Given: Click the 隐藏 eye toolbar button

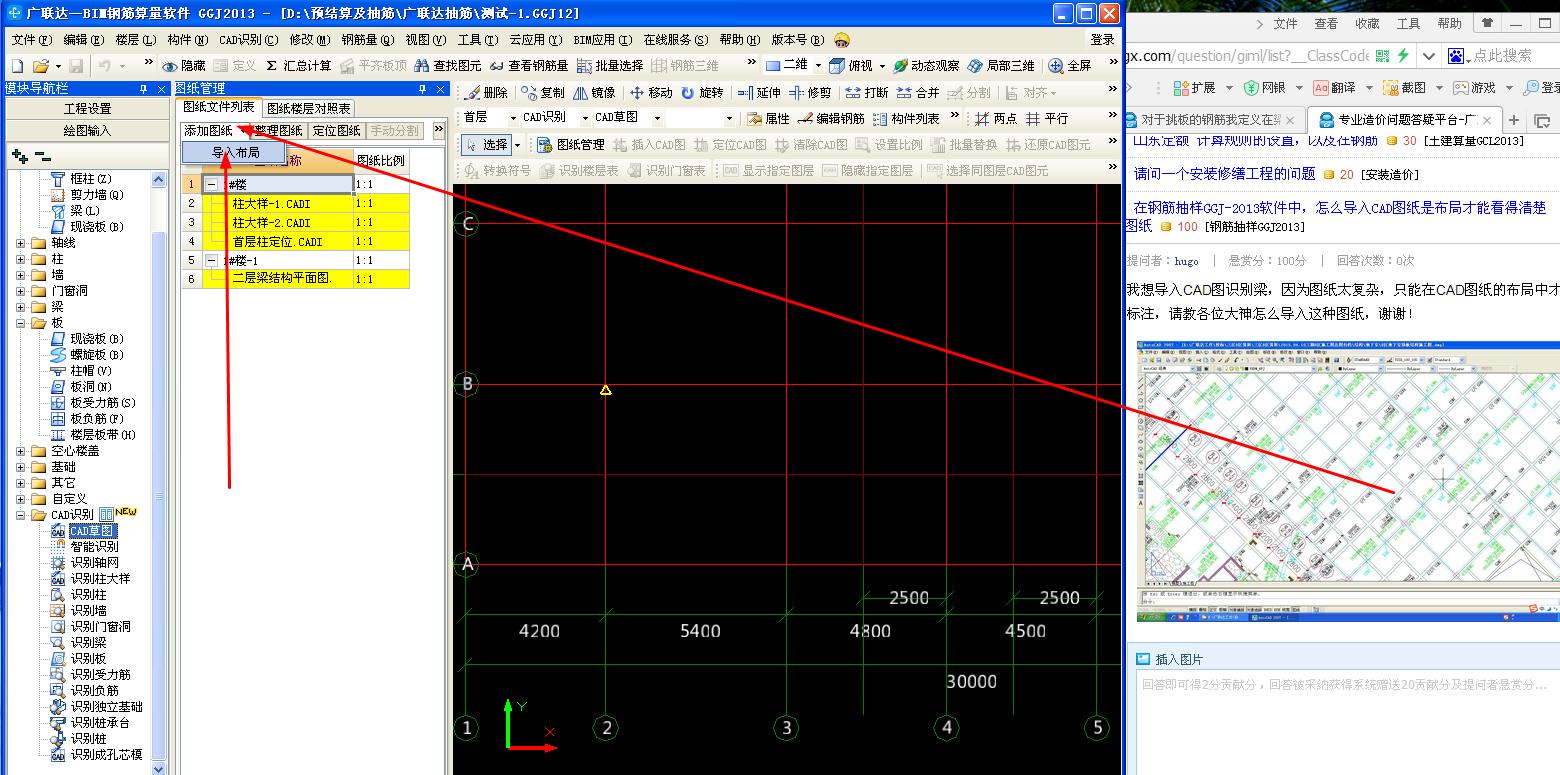Looking at the screenshot, I should pyautogui.click(x=184, y=66).
